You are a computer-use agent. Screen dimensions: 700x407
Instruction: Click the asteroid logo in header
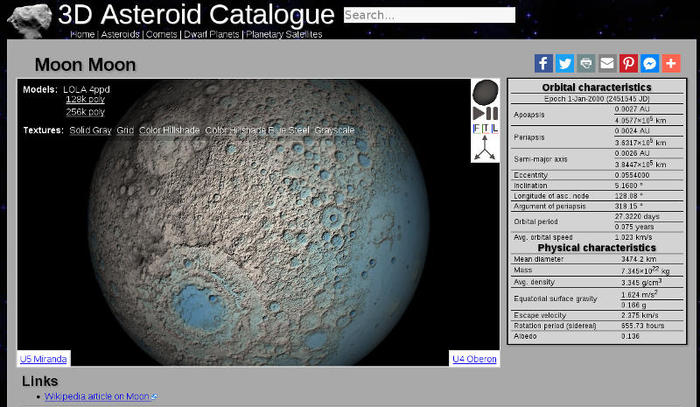click(x=27, y=18)
